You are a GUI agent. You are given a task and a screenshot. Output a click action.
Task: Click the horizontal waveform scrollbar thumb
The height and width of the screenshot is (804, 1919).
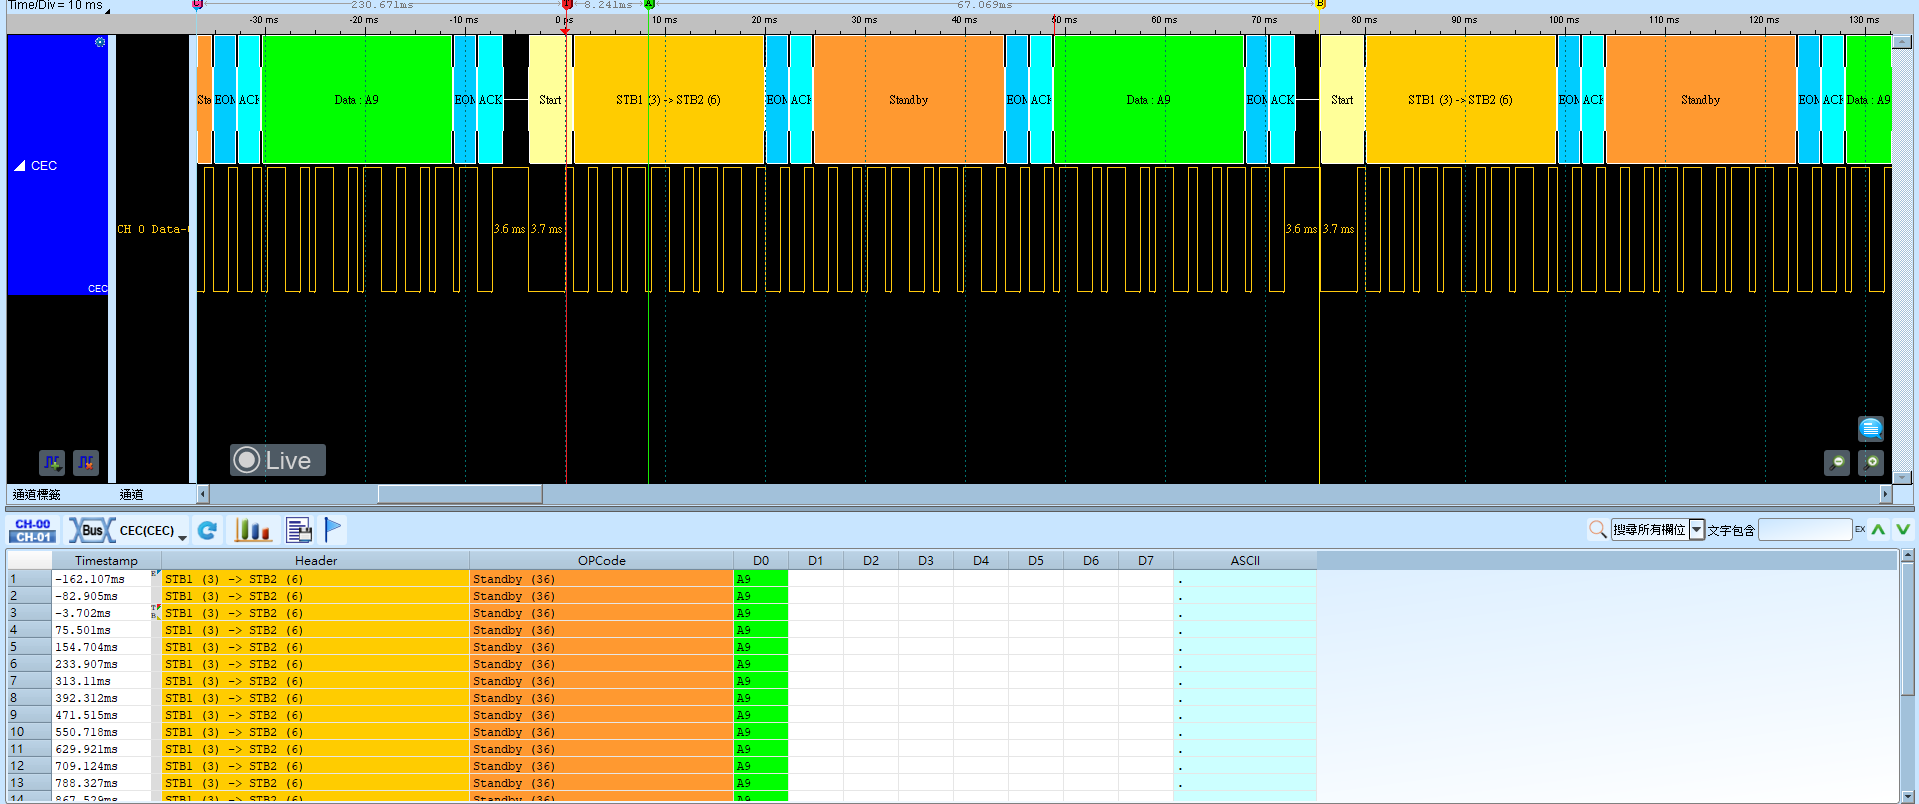click(x=460, y=494)
